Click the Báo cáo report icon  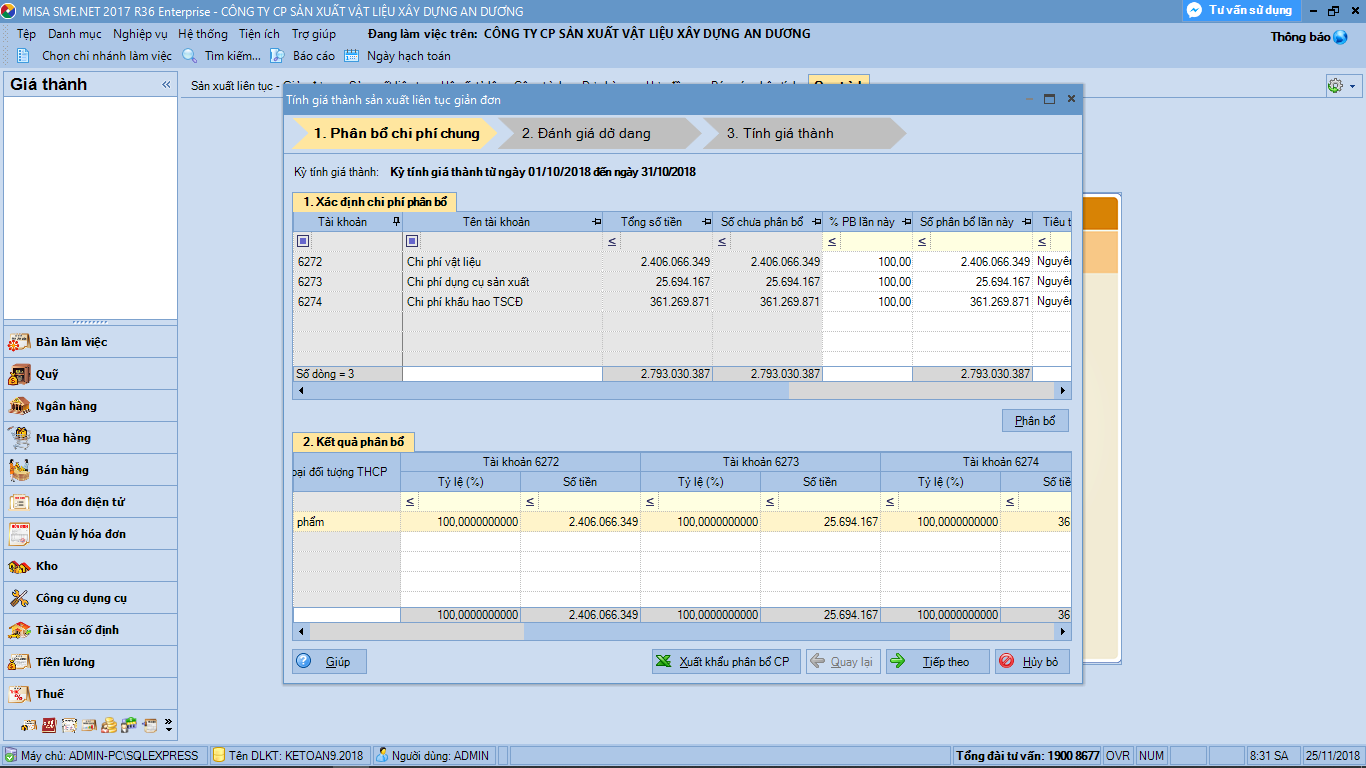pos(277,56)
